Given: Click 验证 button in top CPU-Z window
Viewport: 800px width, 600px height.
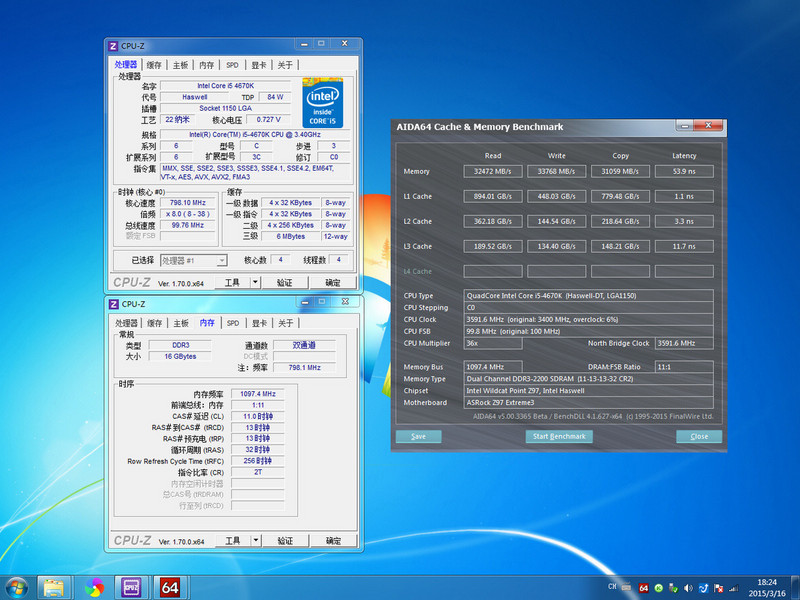Looking at the screenshot, I should click(x=284, y=283).
